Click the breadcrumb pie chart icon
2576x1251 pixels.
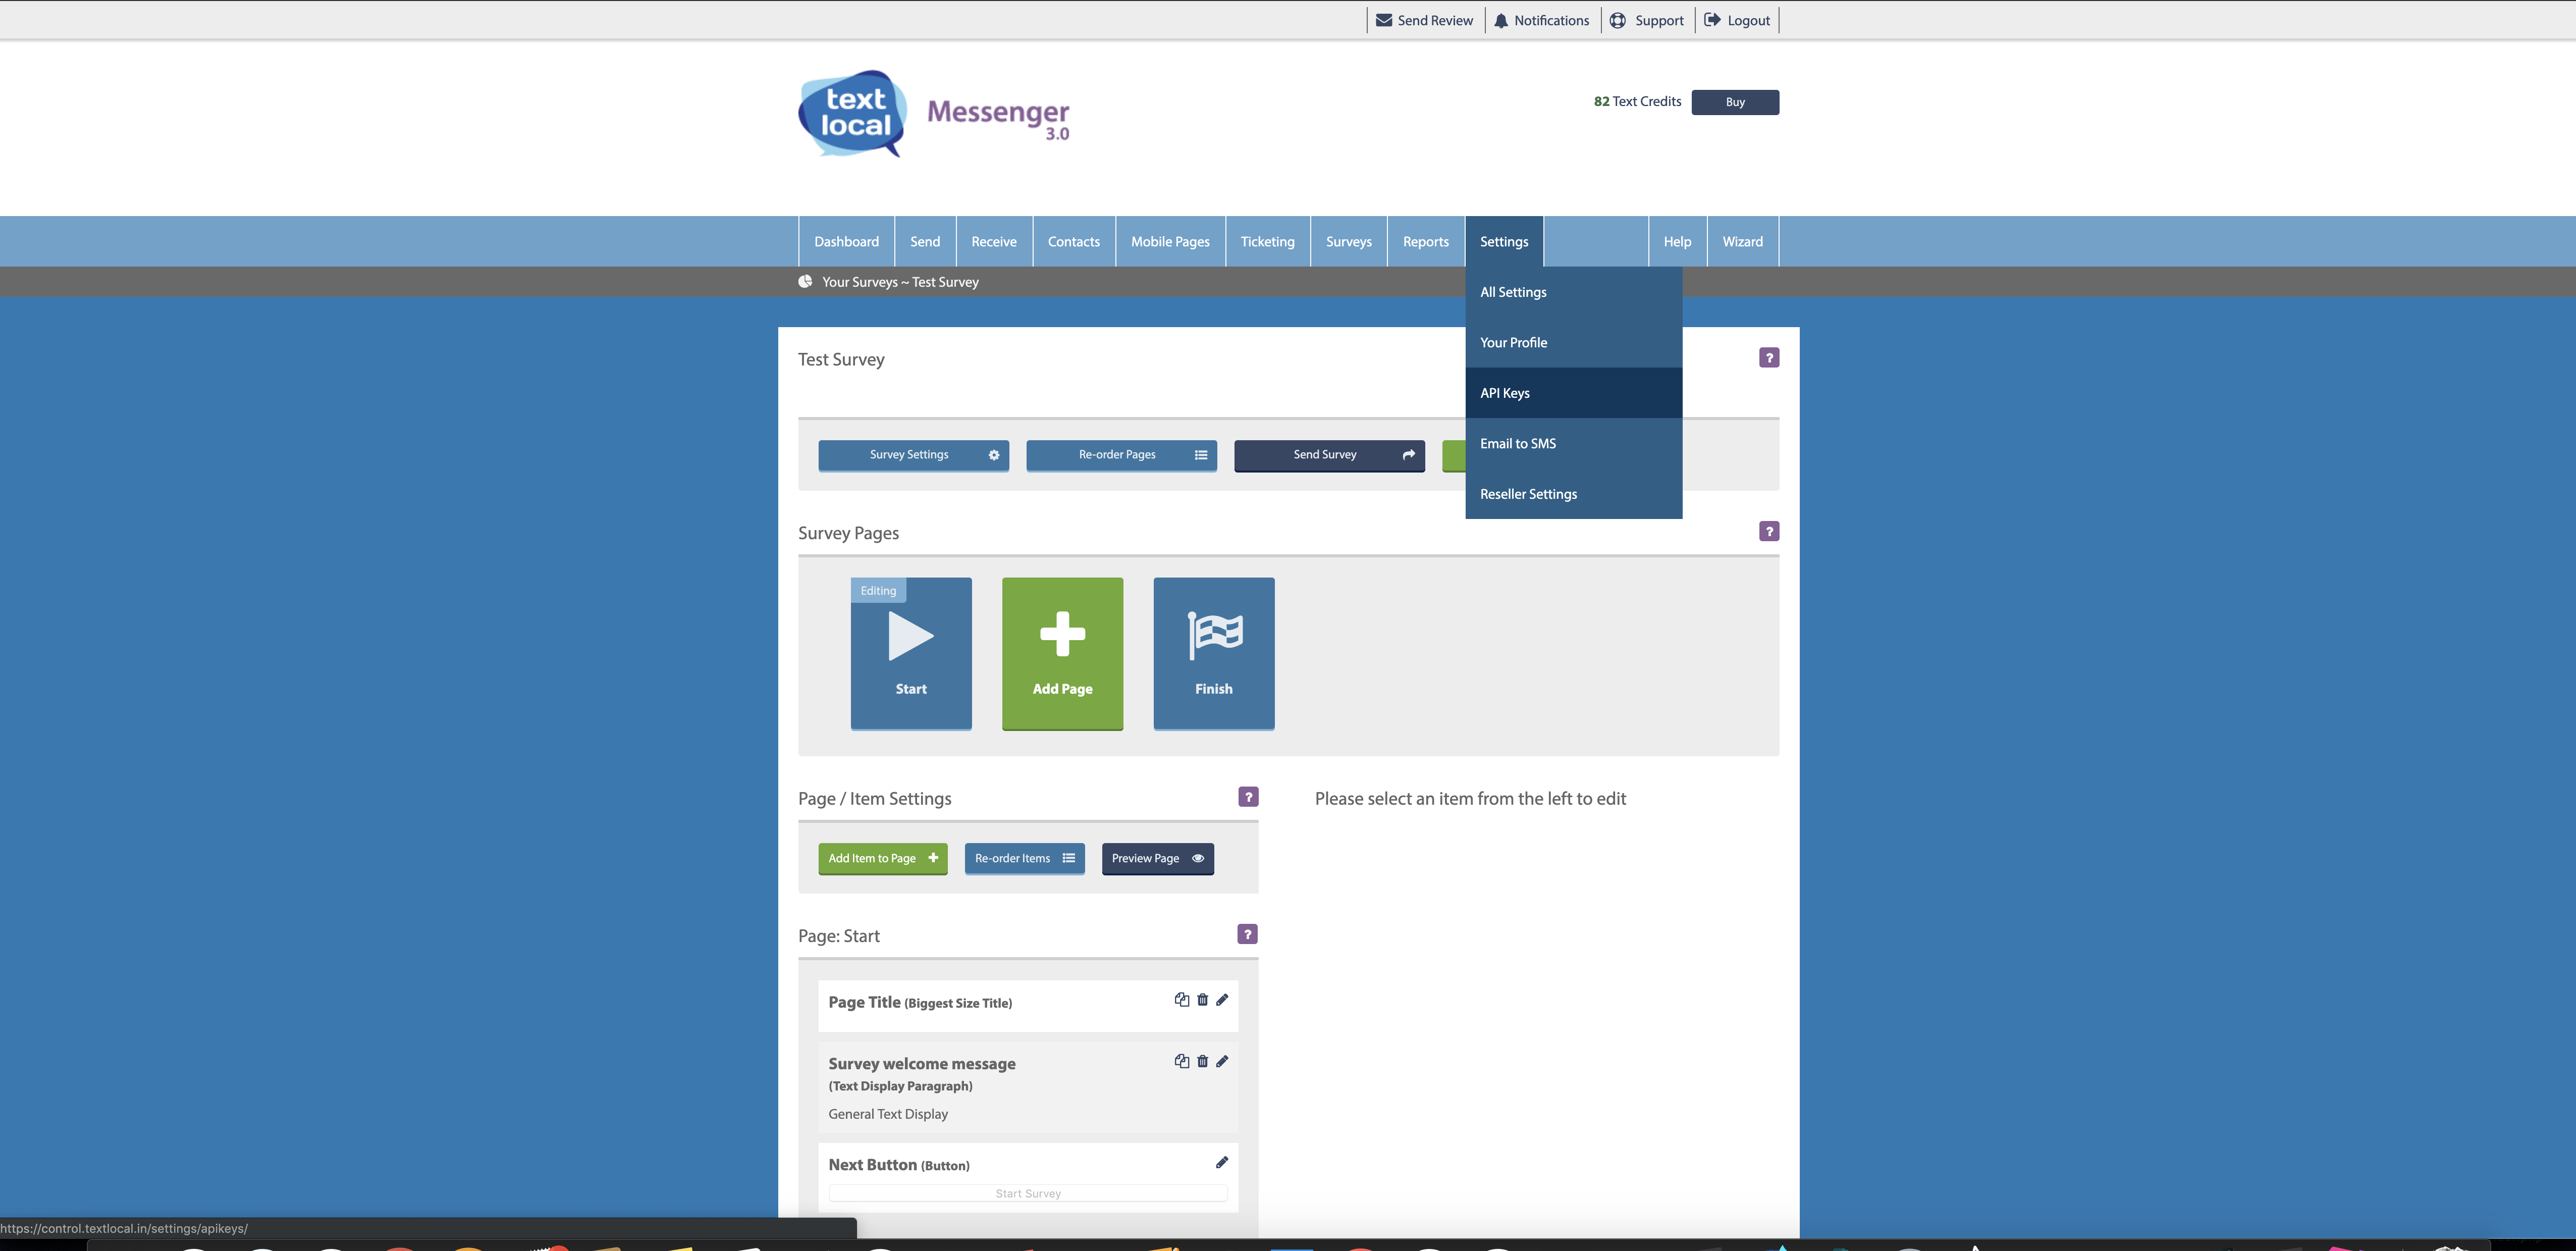coord(805,282)
